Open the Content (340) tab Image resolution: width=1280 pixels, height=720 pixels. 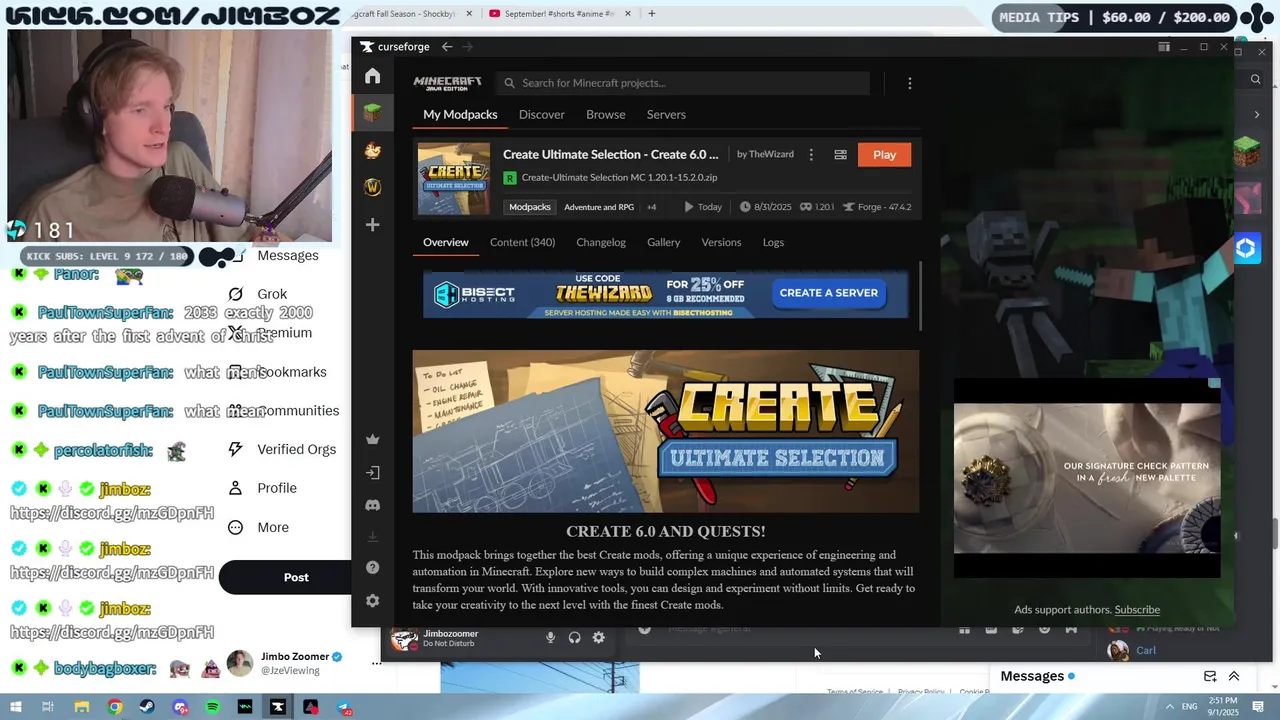[x=522, y=242]
